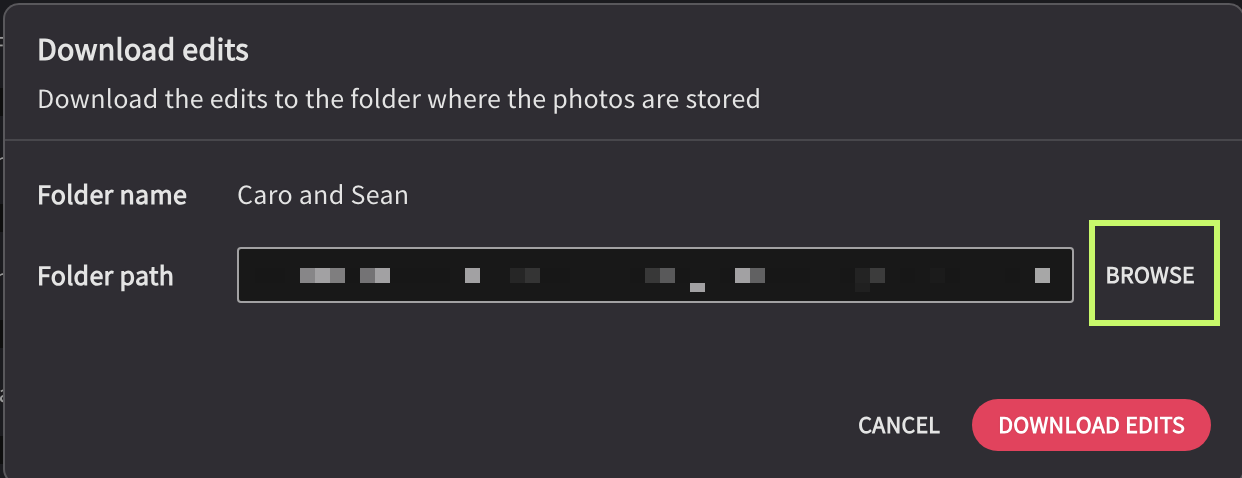1242x478 pixels.
Task: Choose a different folder with BROWSE
Action: [x=1150, y=275]
